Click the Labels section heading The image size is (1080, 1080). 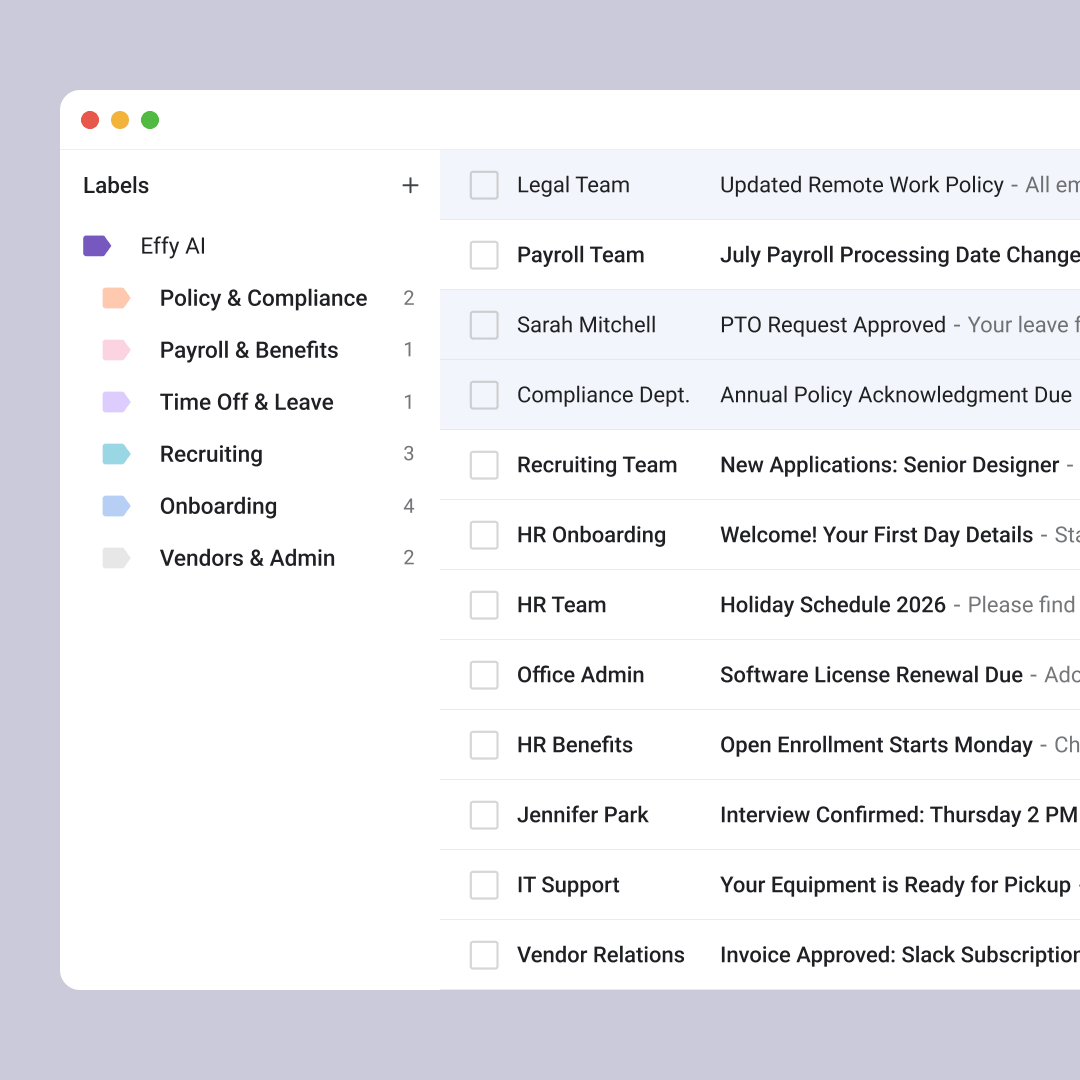116,185
